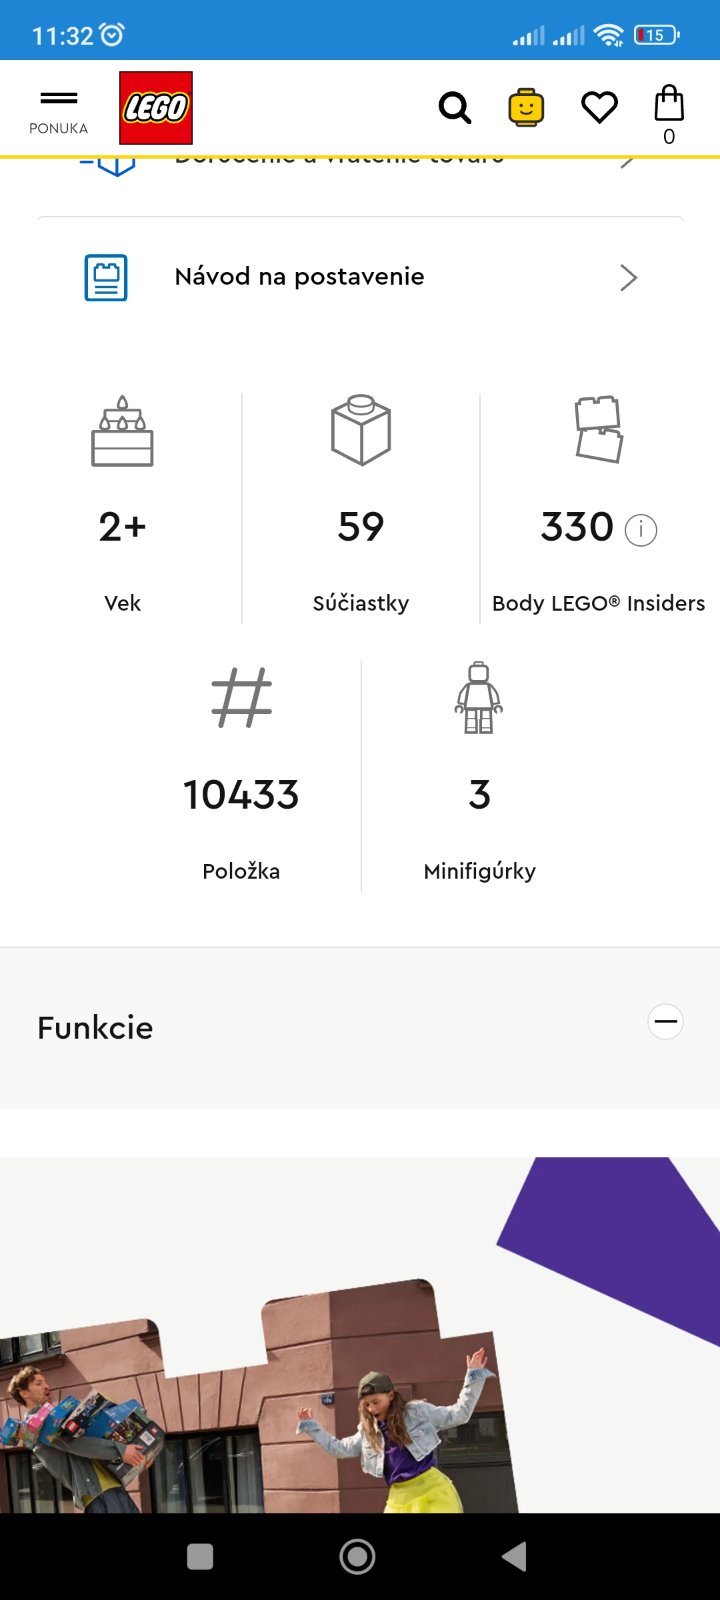Click the hash item number icon
Image resolution: width=720 pixels, height=1600 pixels.
click(x=241, y=698)
